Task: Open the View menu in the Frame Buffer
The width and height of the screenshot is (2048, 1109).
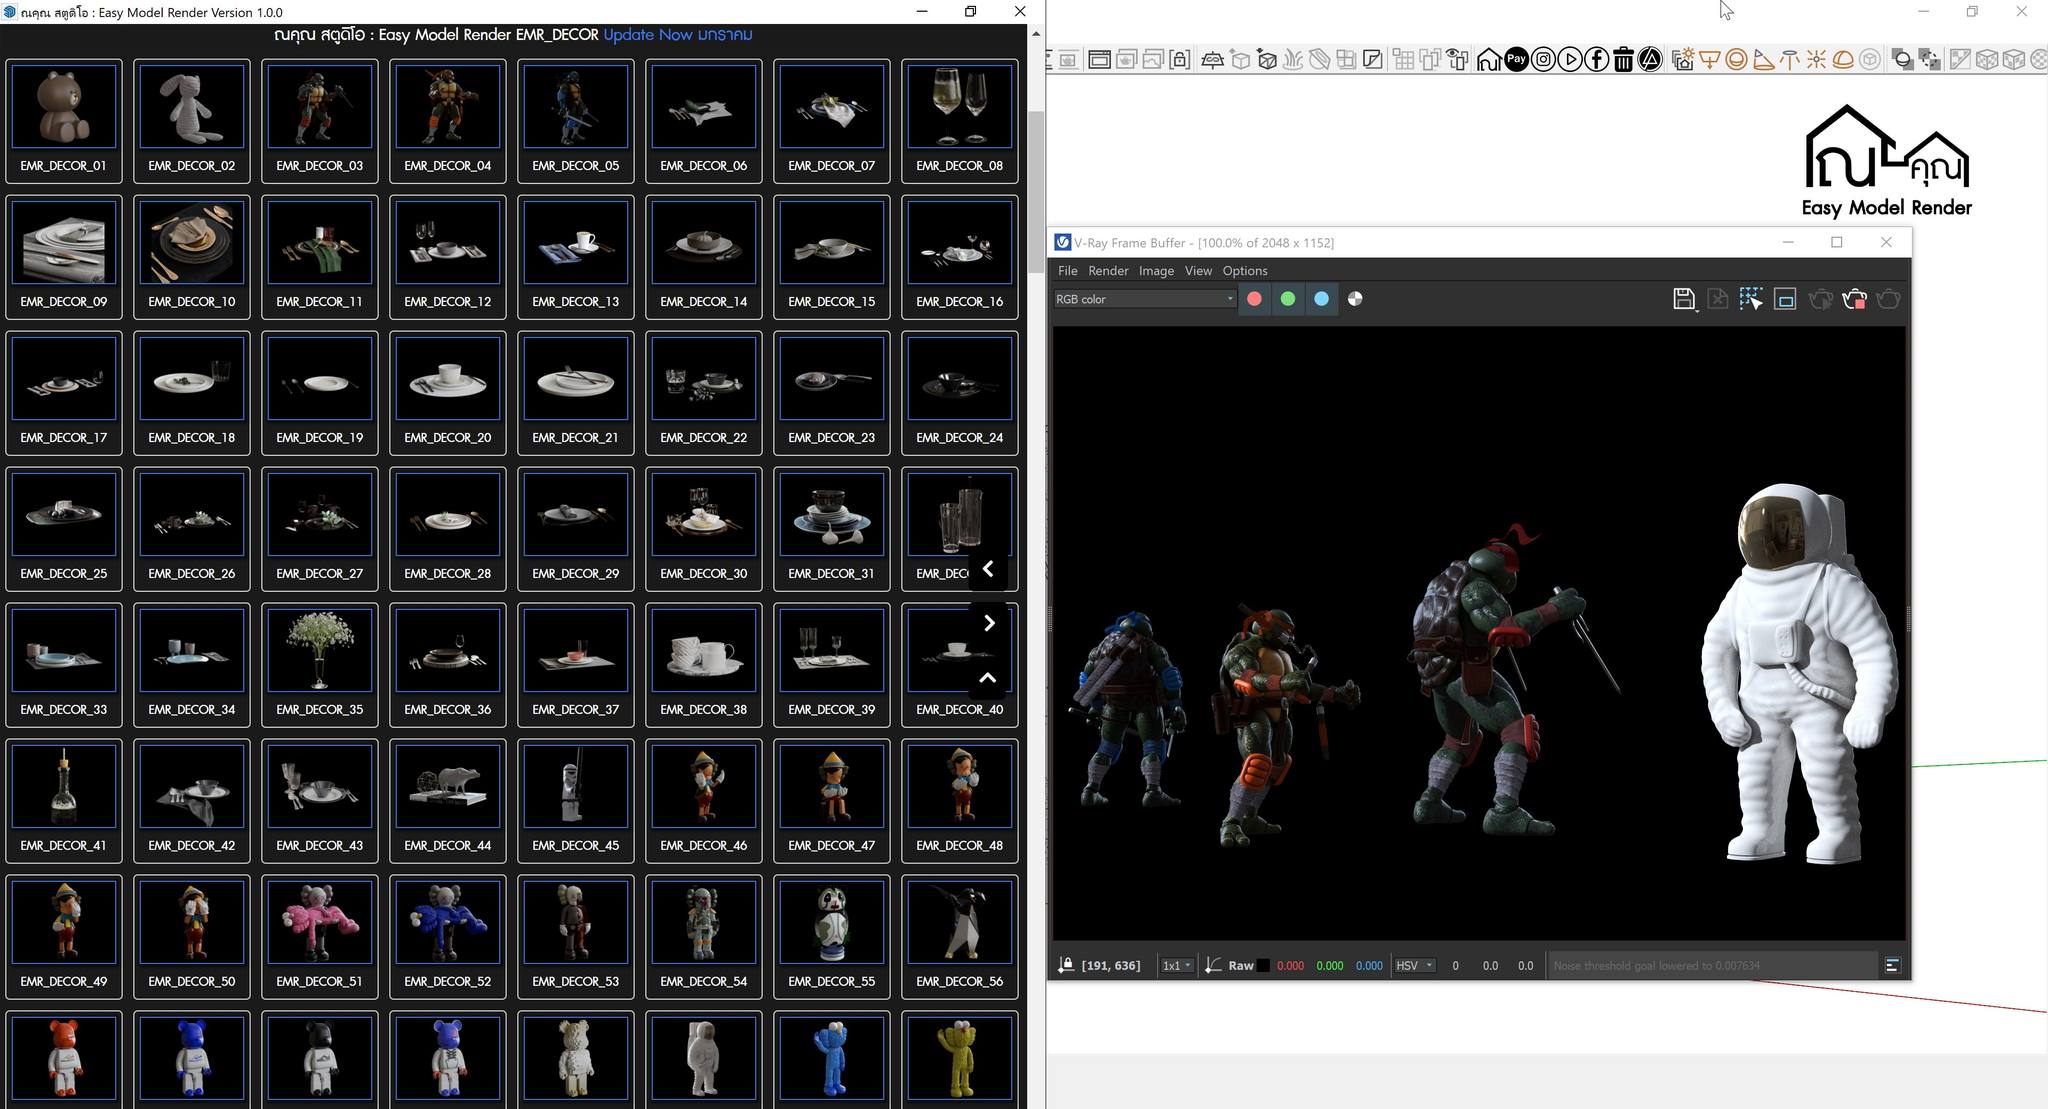Action: click(1198, 271)
